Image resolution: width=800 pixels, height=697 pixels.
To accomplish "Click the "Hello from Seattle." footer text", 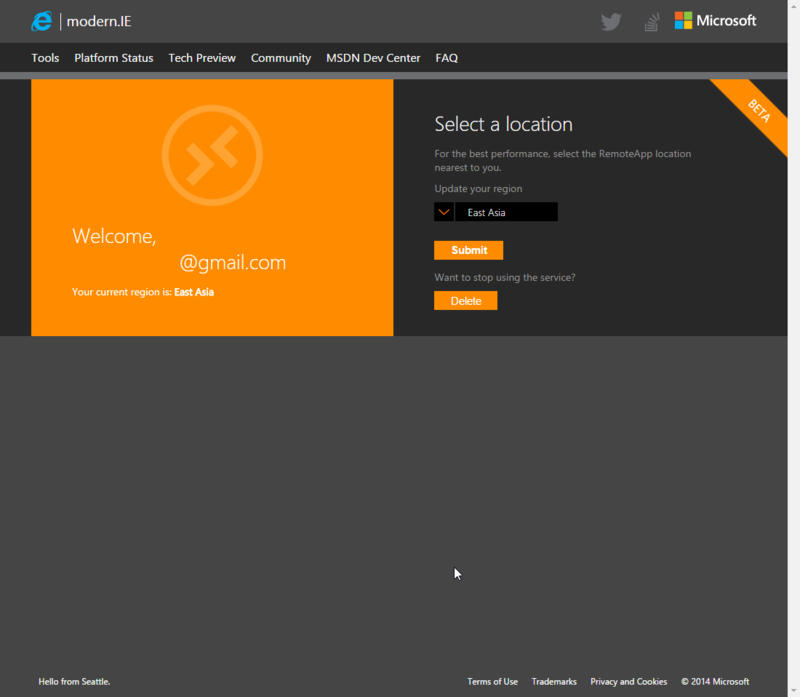I will pos(74,682).
